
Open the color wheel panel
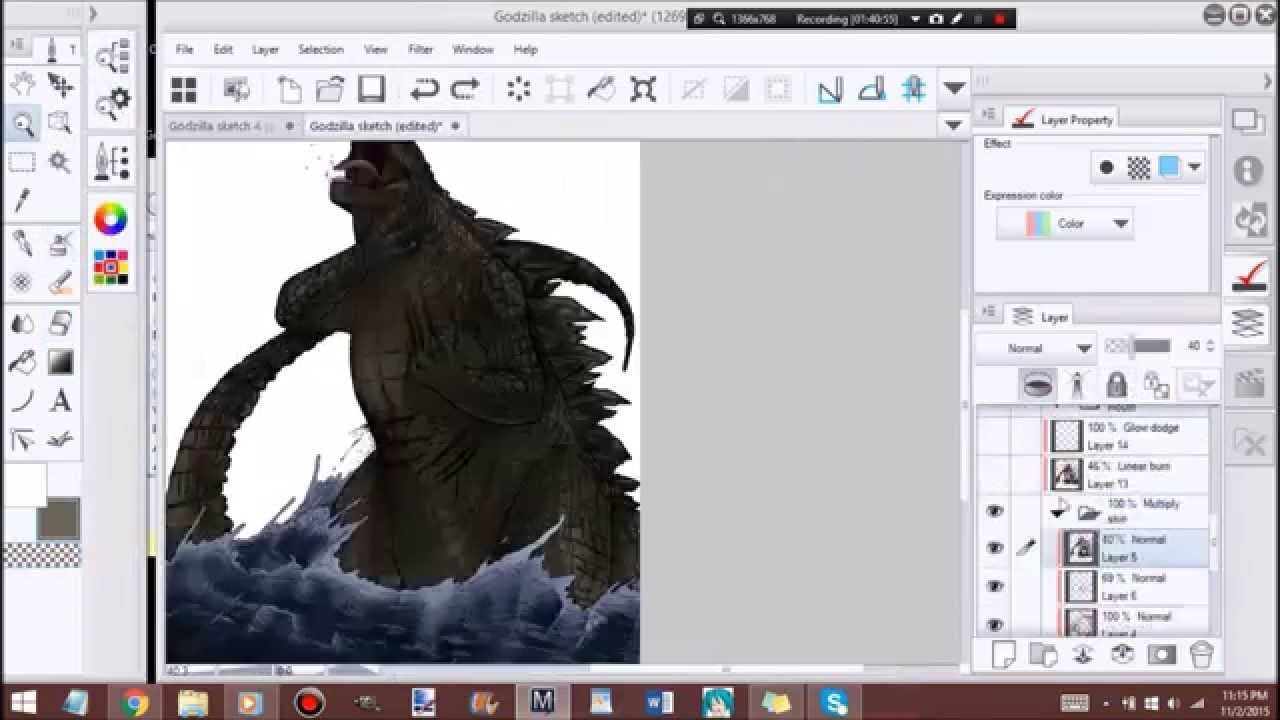111,218
